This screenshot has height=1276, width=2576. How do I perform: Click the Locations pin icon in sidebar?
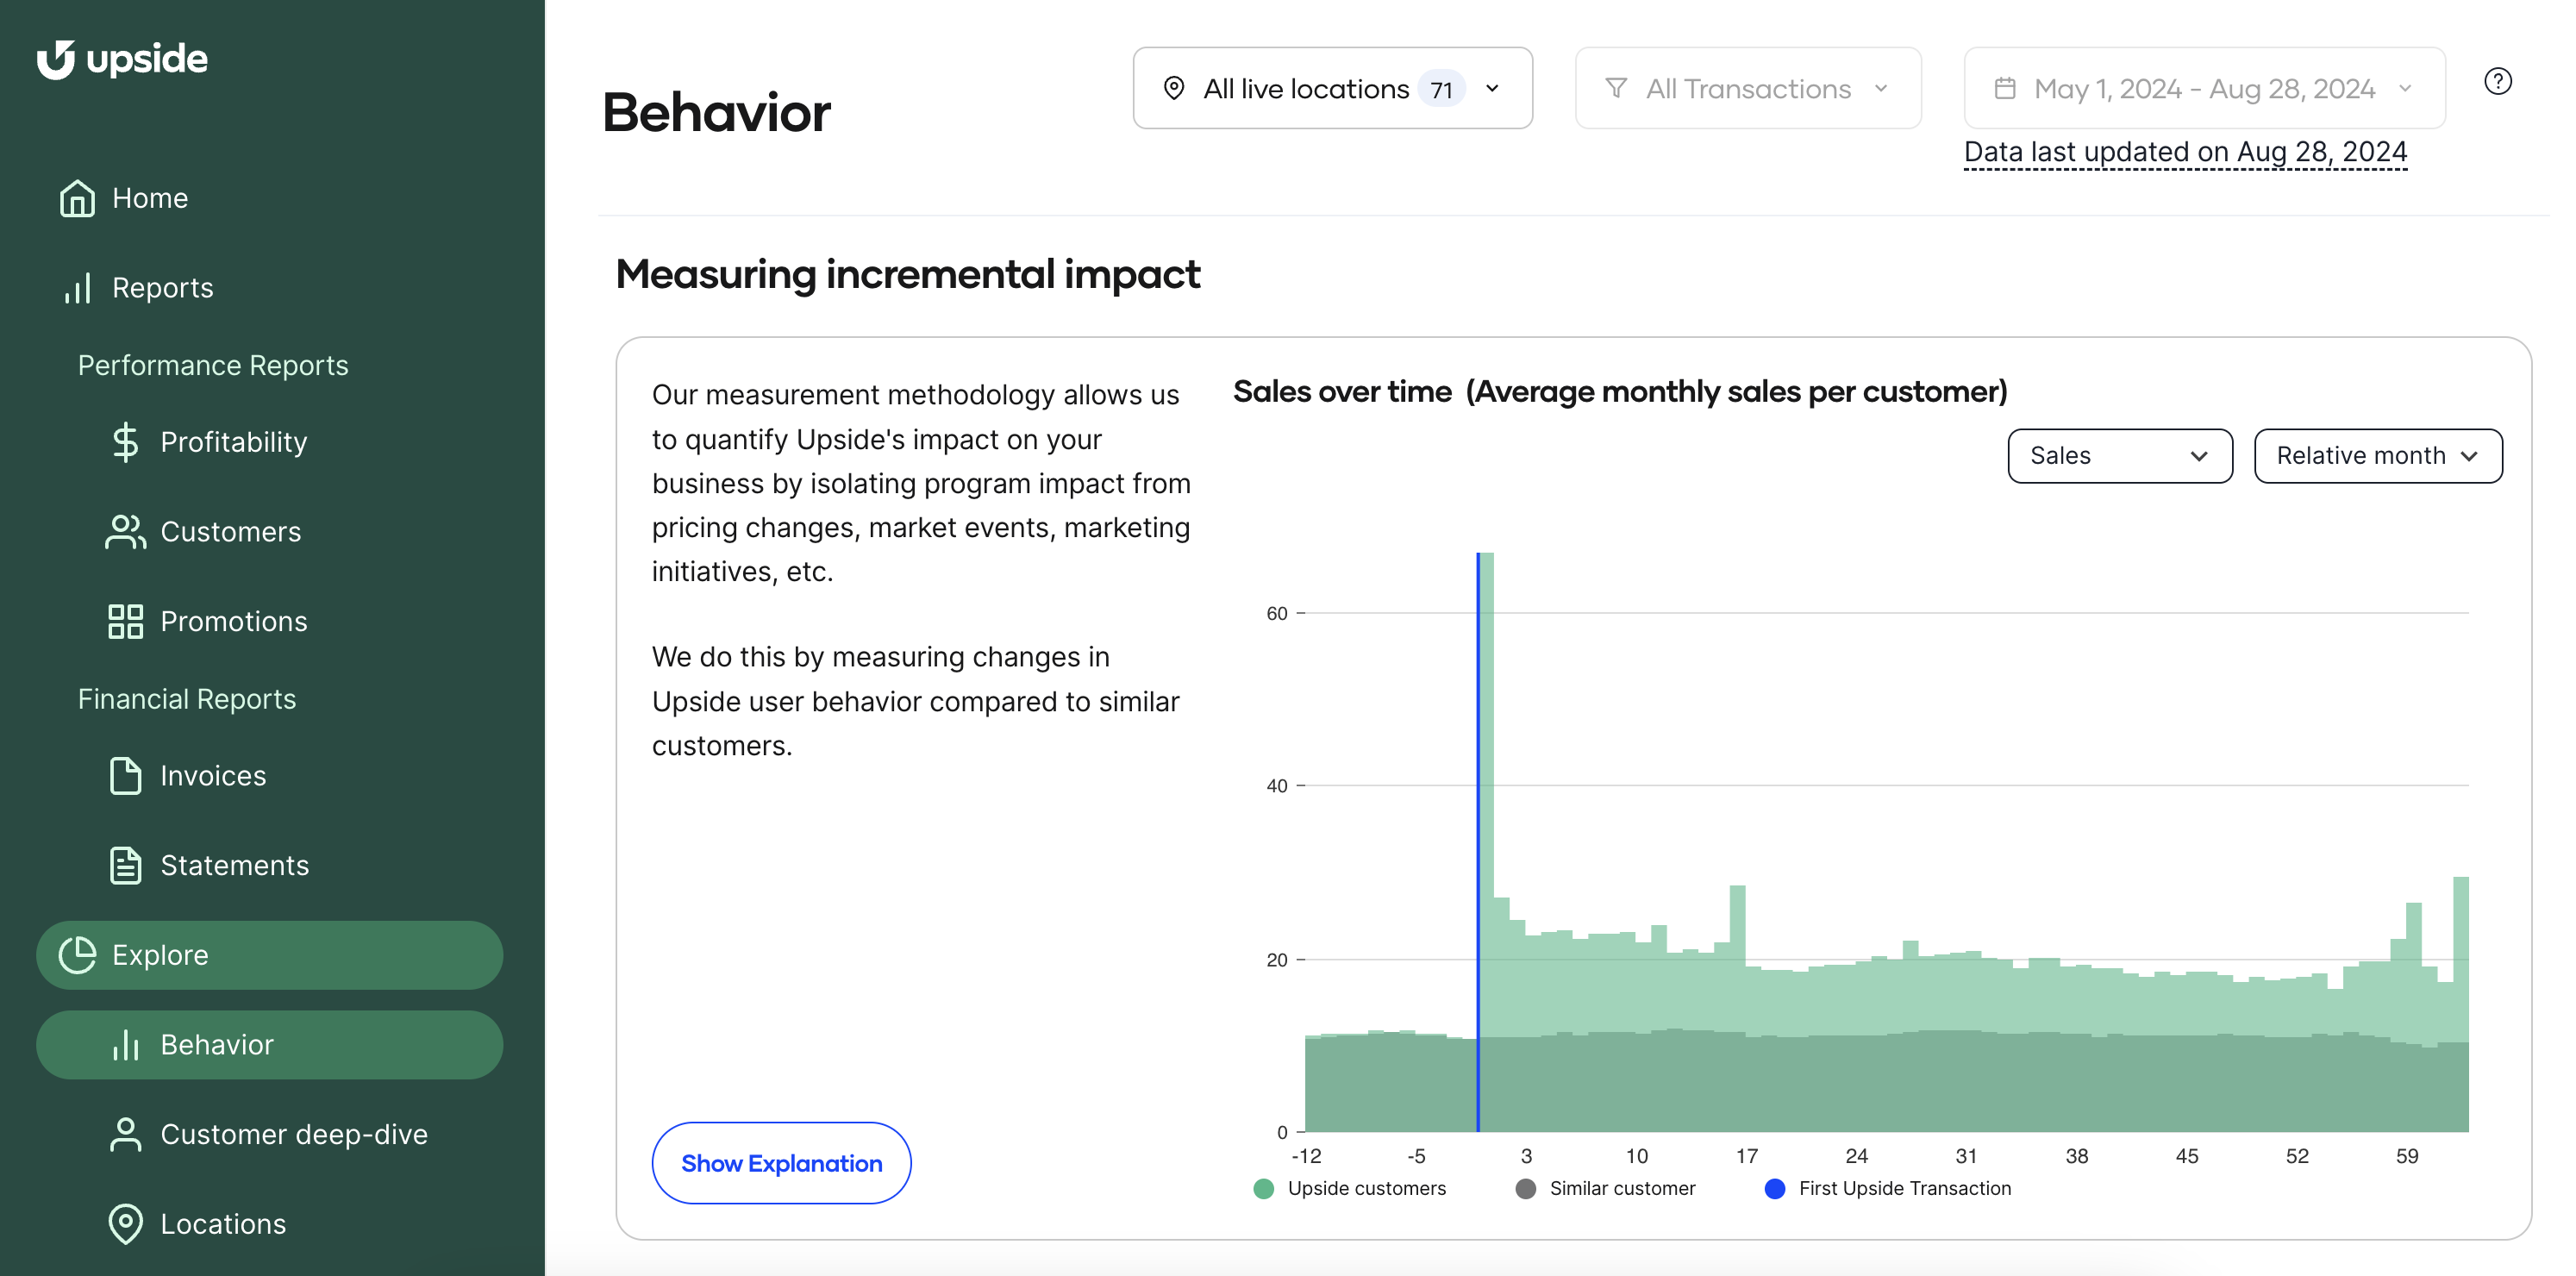(125, 1224)
